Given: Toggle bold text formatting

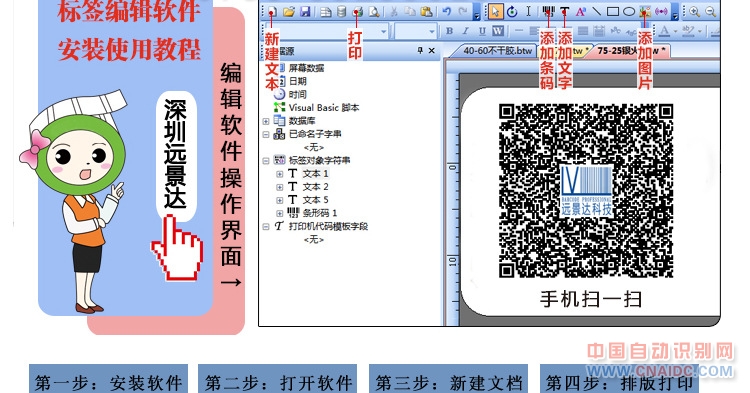Looking at the screenshot, I should [x=449, y=31].
